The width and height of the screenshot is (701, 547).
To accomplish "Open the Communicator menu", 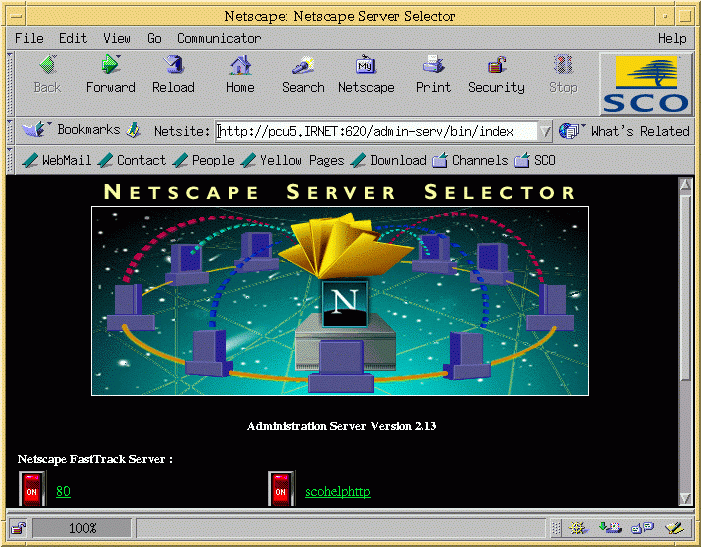I will click(219, 38).
